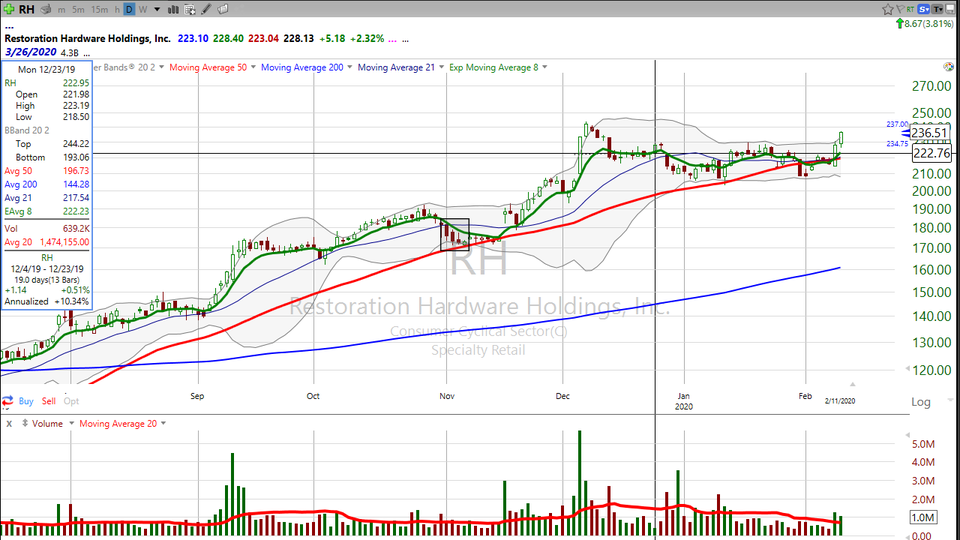Click the buy/sell swap arrows icon

[x=7, y=402]
